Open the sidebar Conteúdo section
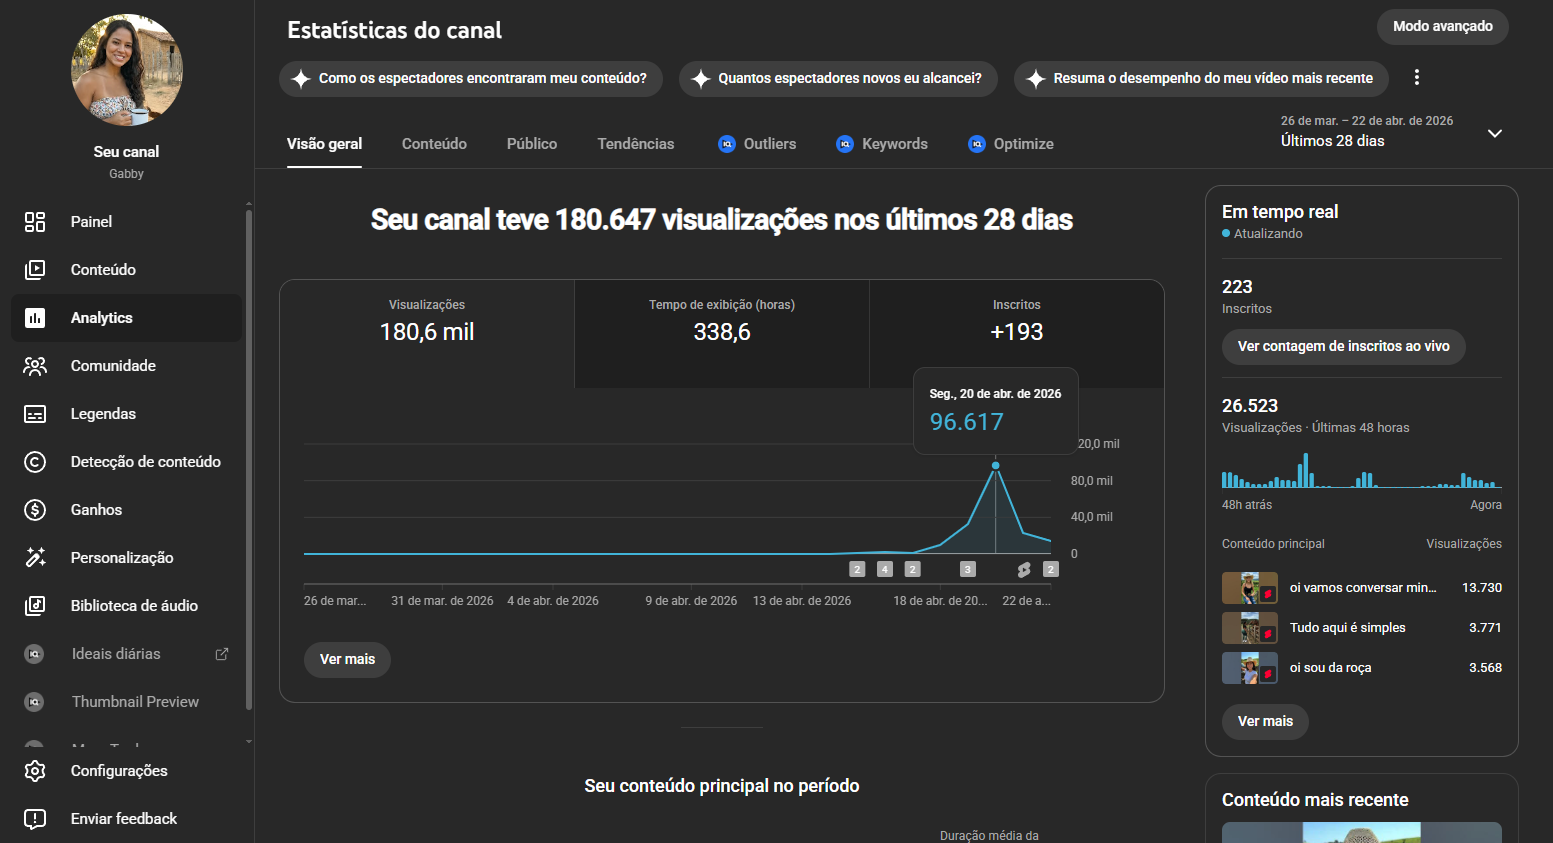 point(127,270)
